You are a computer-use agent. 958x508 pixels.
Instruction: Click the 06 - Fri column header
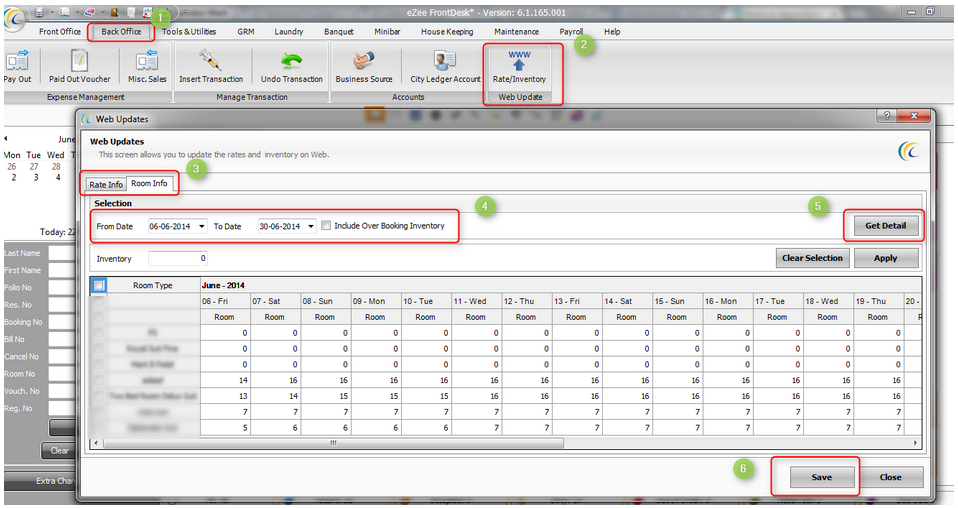click(225, 301)
